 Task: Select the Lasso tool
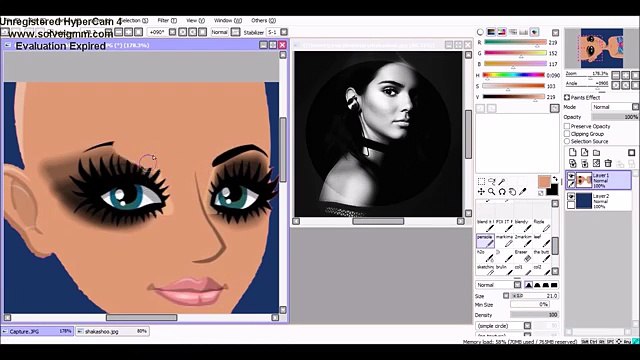coord(492,182)
